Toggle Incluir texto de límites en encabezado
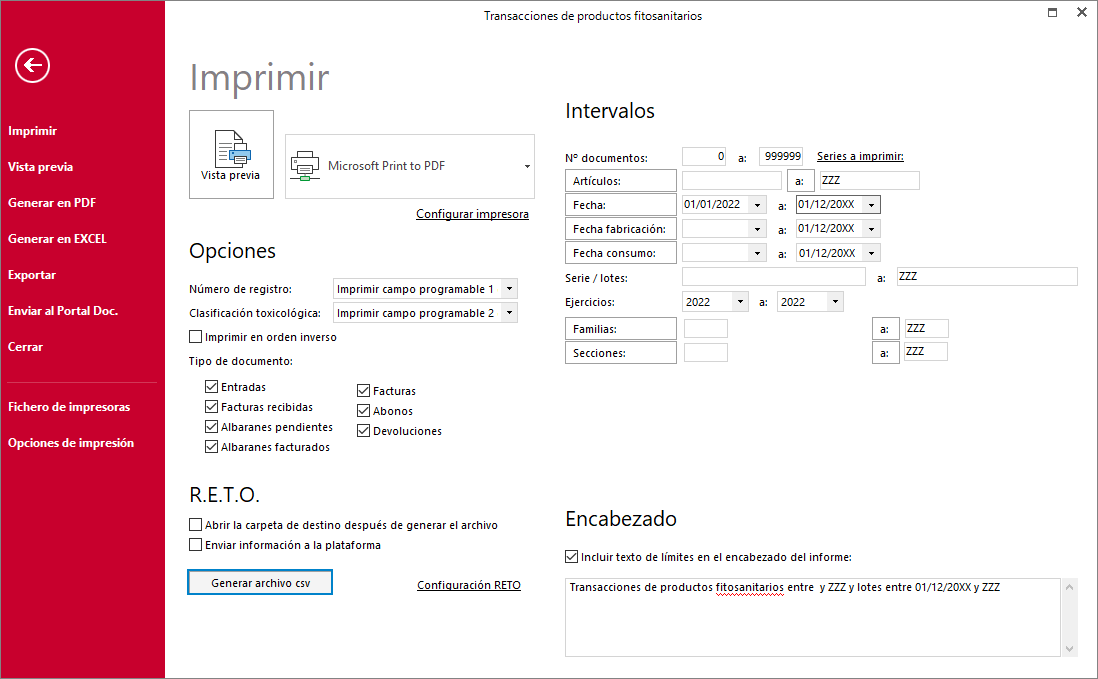This screenshot has width=1098, height=679. tap(571, 557)
